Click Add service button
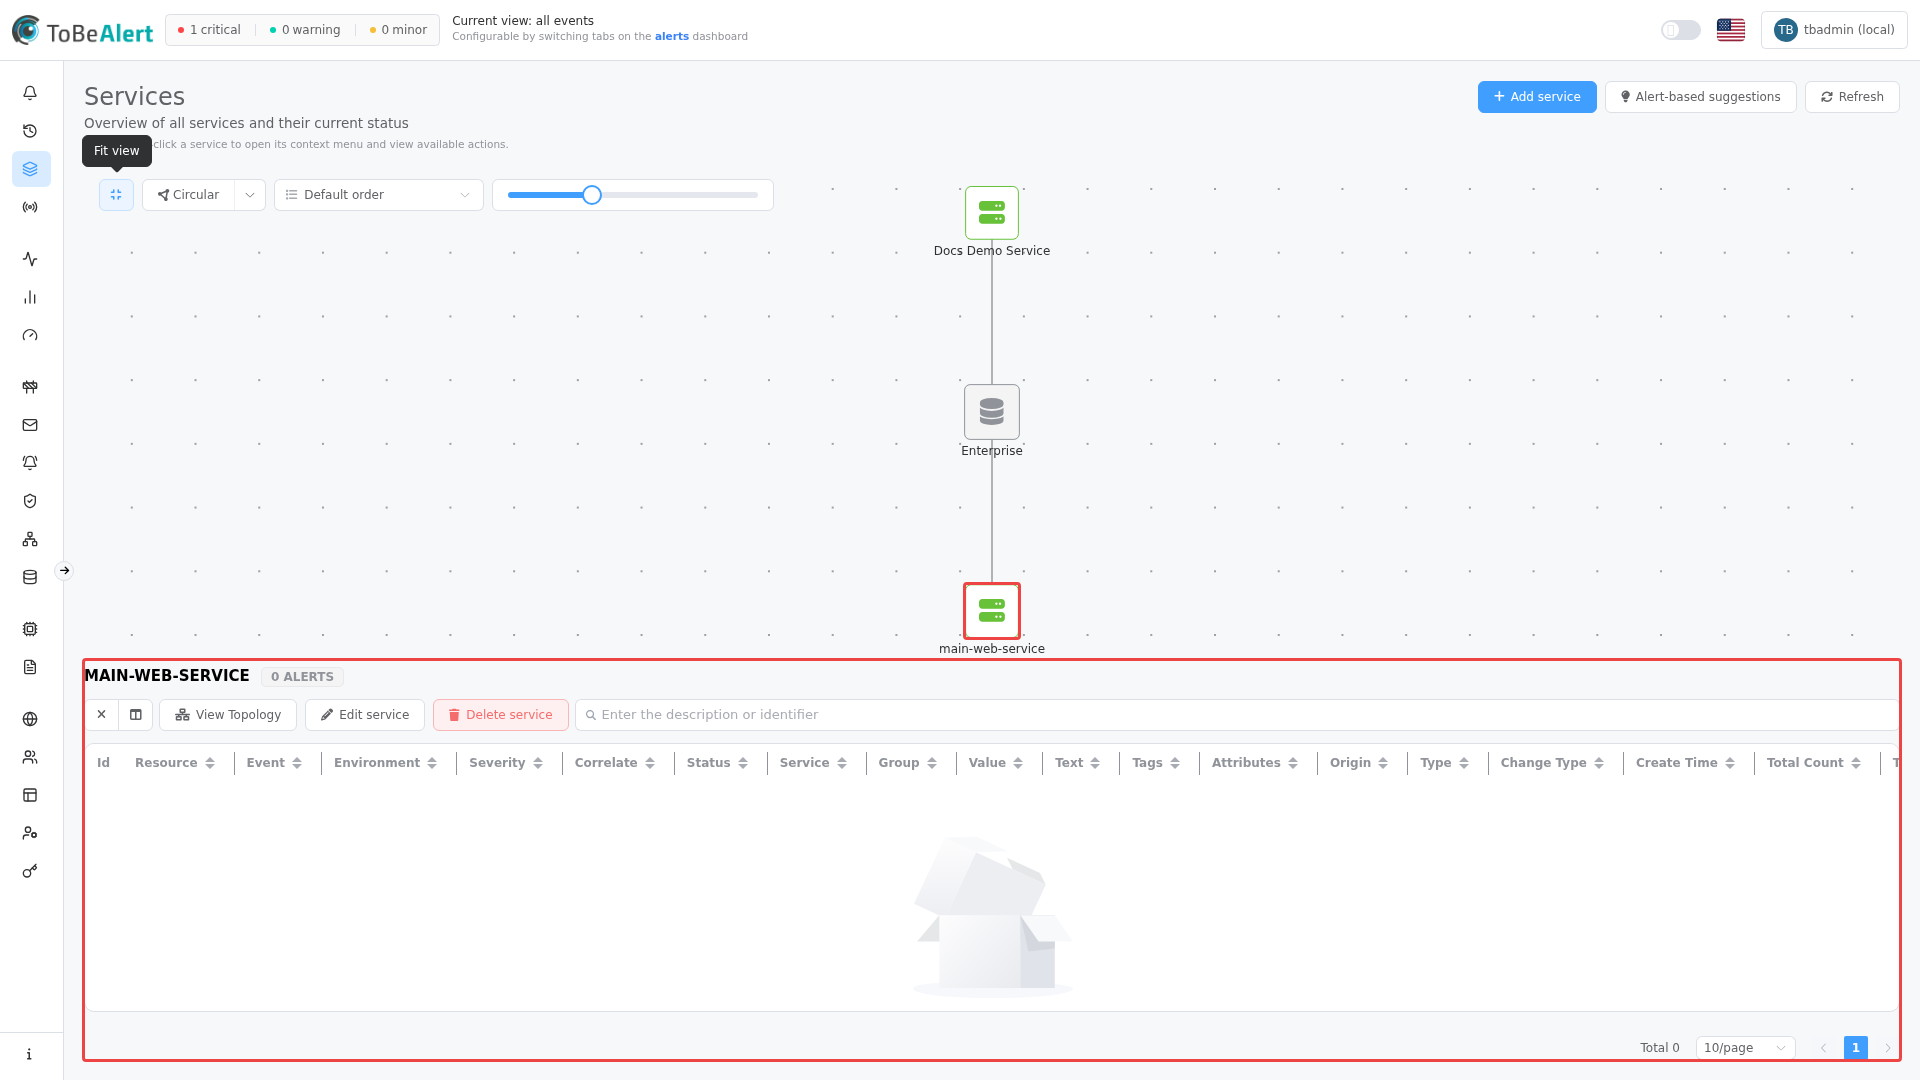Viewport: 1920px width, 1080px height. coord(1537,97)
